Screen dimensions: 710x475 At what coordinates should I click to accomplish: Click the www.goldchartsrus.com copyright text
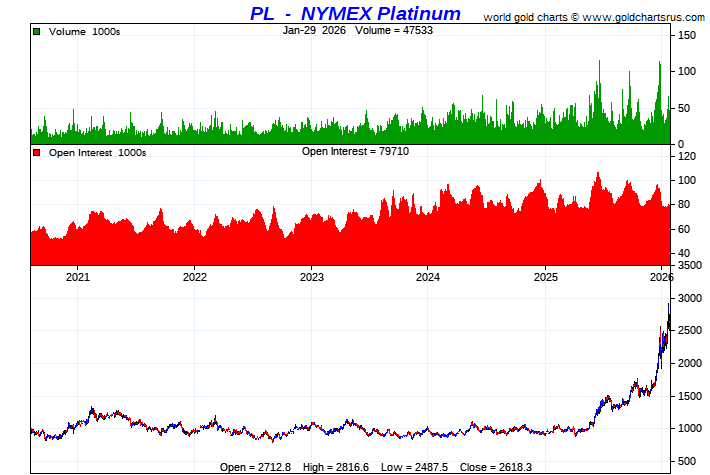594,17
